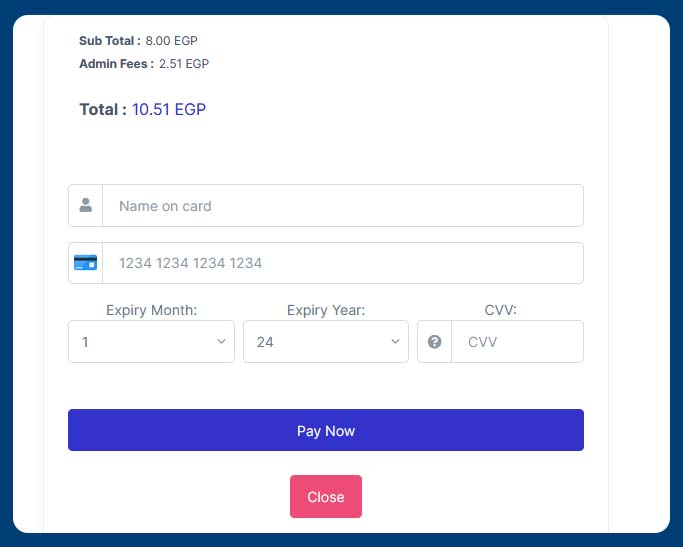Open the Expiry Month dropdown
Image resolution: width=683 pixels, height=547 pixels.
152,342
